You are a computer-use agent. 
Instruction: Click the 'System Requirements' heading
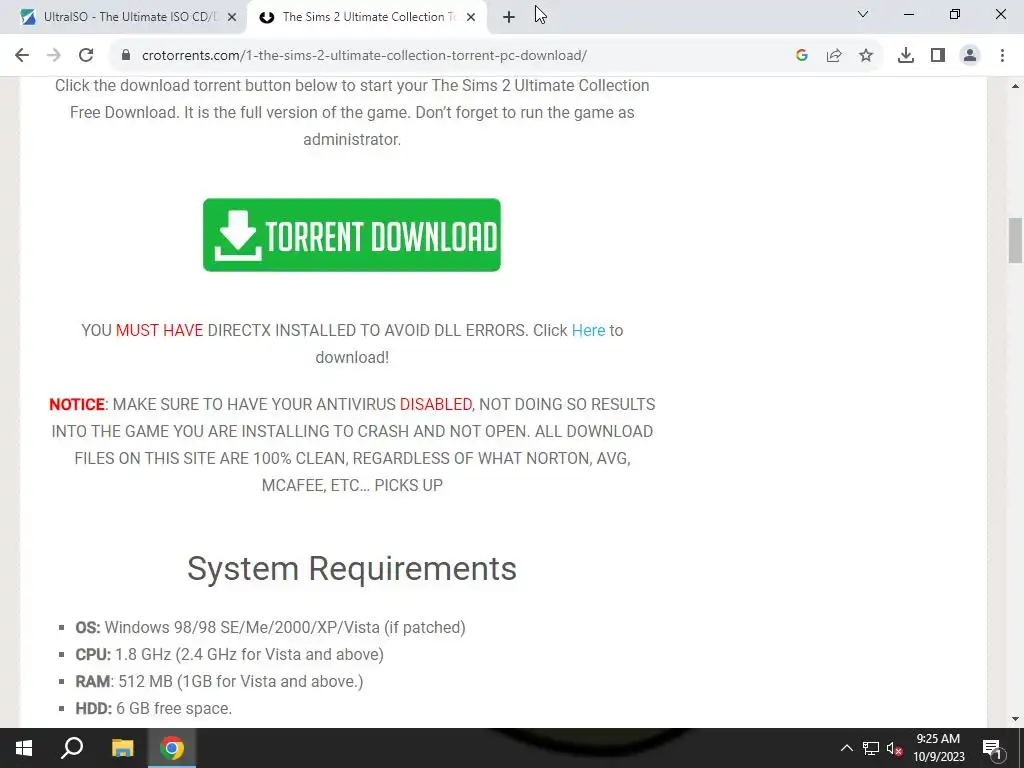pos(352,568)
